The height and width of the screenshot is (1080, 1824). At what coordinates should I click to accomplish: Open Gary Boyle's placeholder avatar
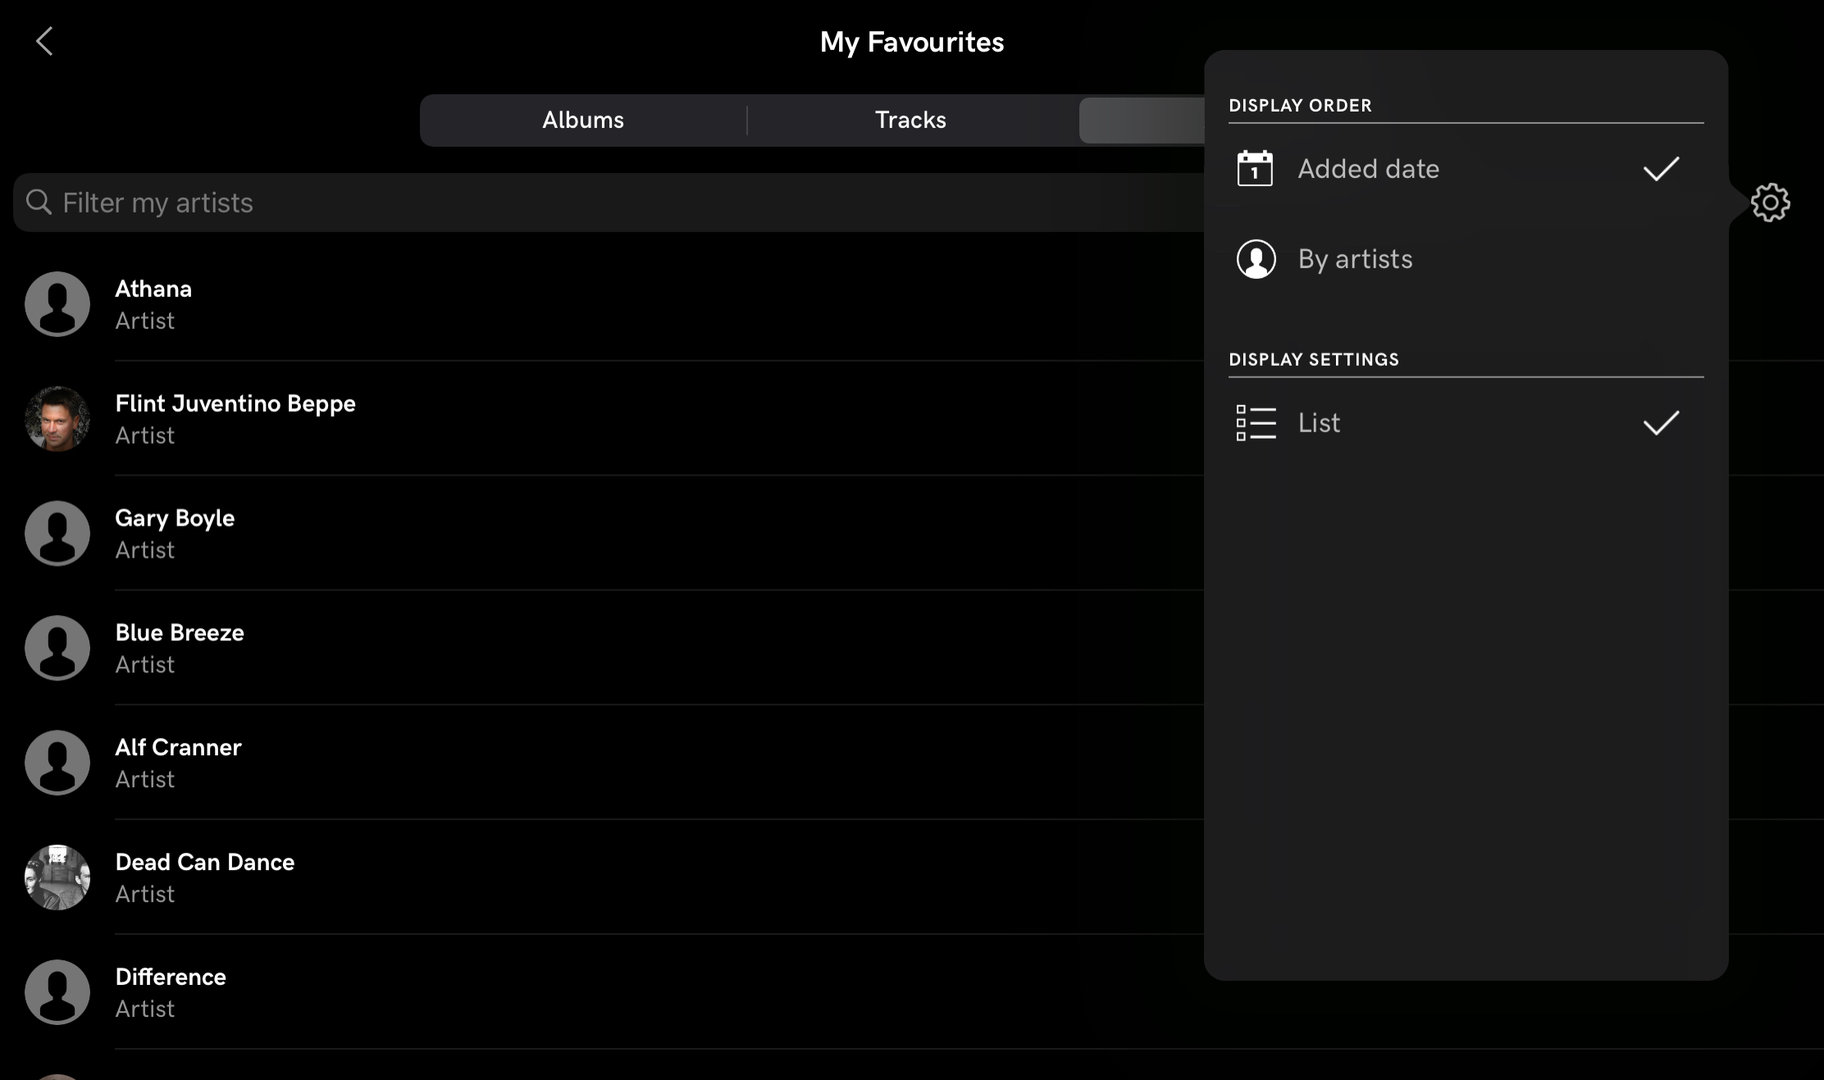point(58,533)
